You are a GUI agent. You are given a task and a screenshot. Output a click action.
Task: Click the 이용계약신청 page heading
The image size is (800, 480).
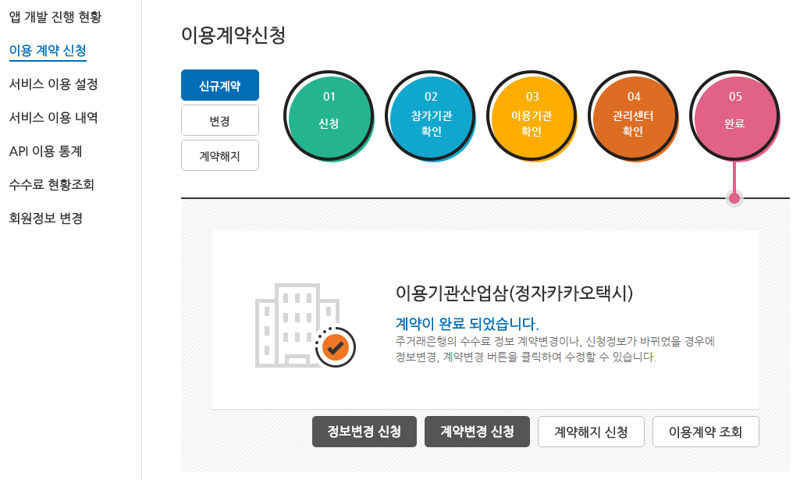pyautogui.click(x=233, y=35)
